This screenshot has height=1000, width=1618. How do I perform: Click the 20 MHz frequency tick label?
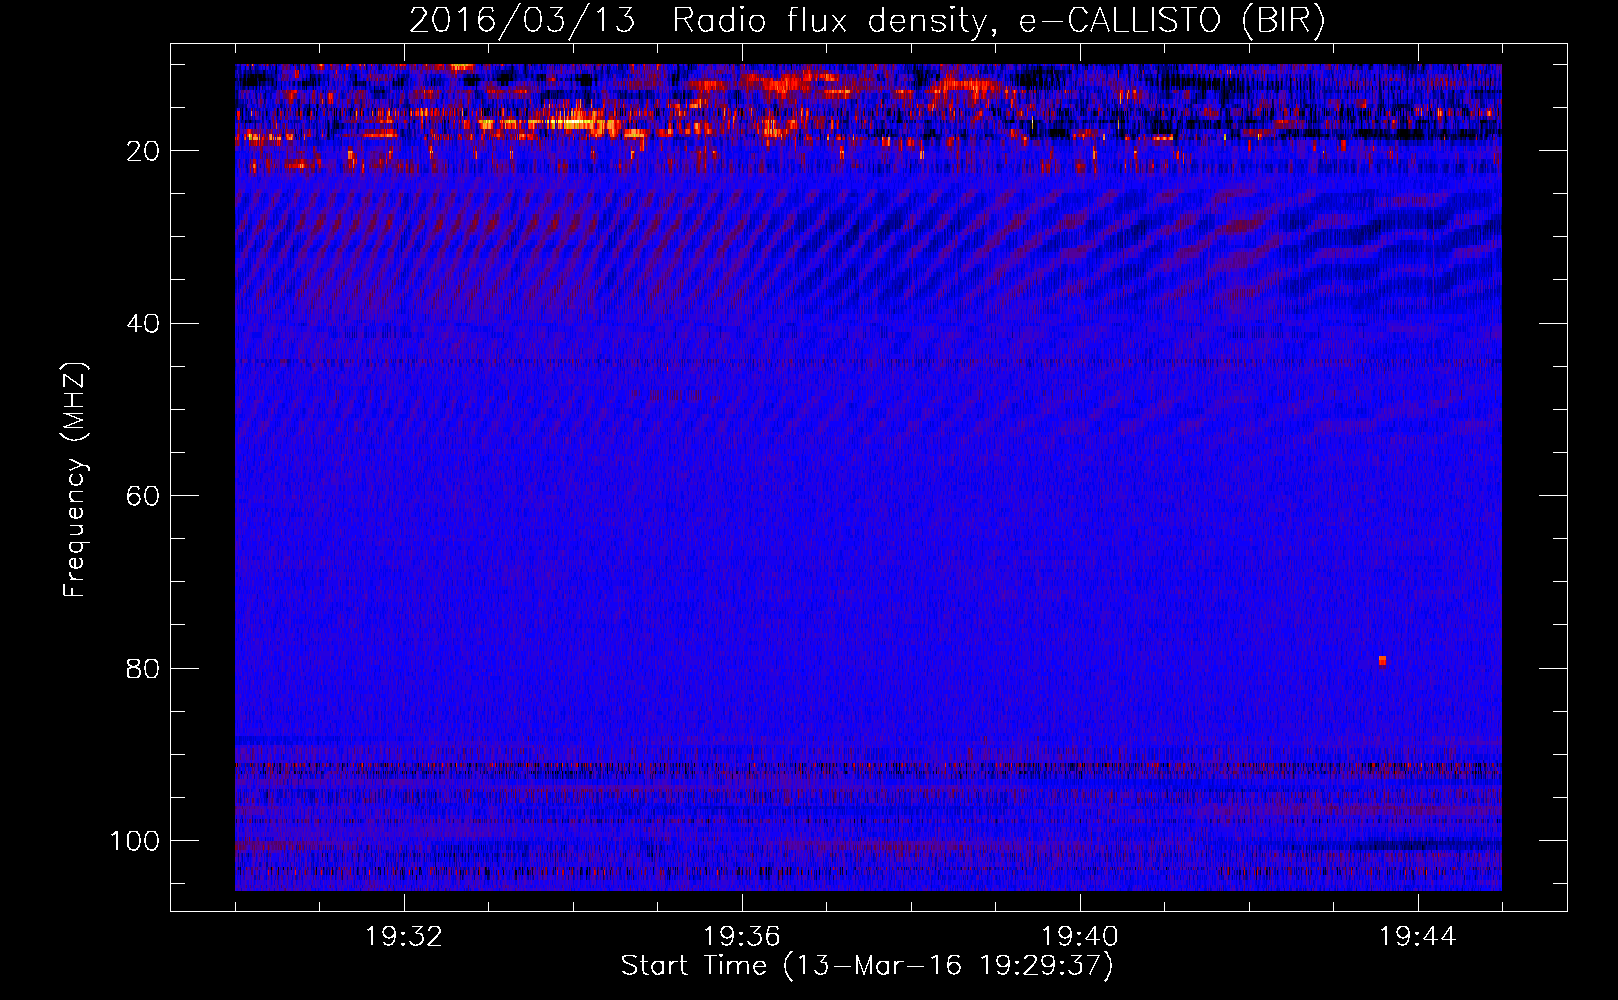(144, 151)
